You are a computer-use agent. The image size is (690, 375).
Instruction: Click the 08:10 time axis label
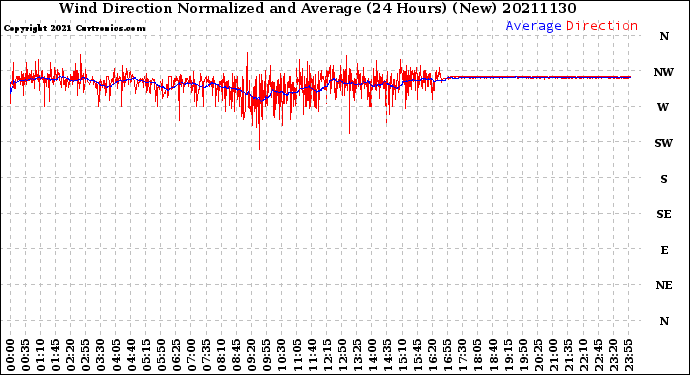pyautogui.click(x=221, y=355)
